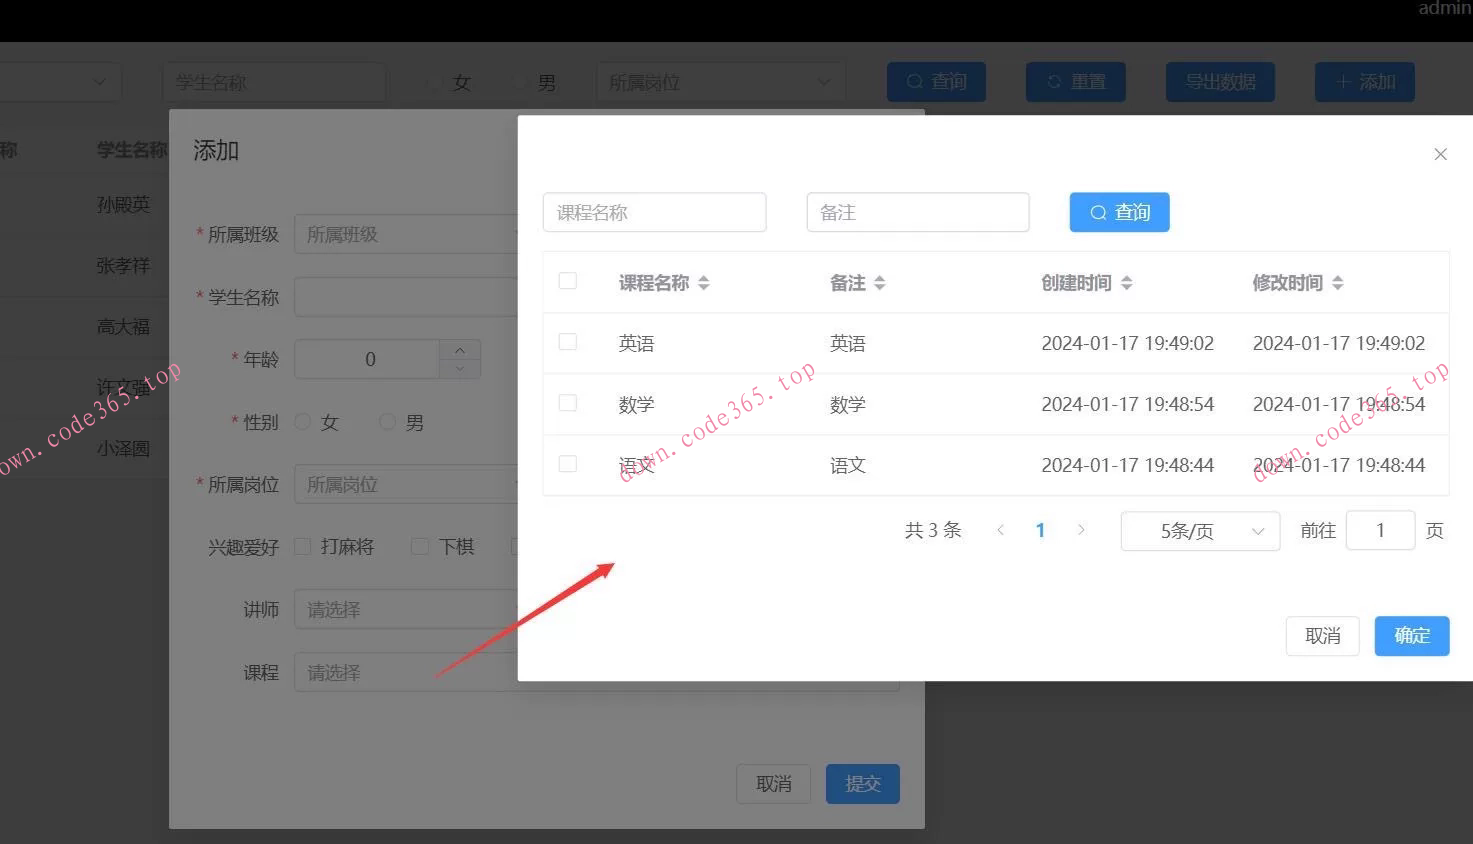
Task: Sort by the 创建时间 column arrows
Action: 1127,282
